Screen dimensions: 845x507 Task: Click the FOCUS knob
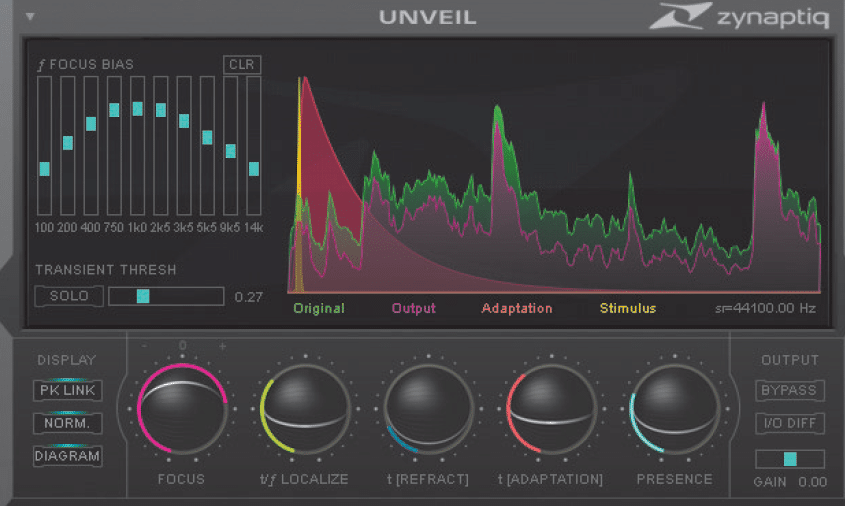[182, 408]
